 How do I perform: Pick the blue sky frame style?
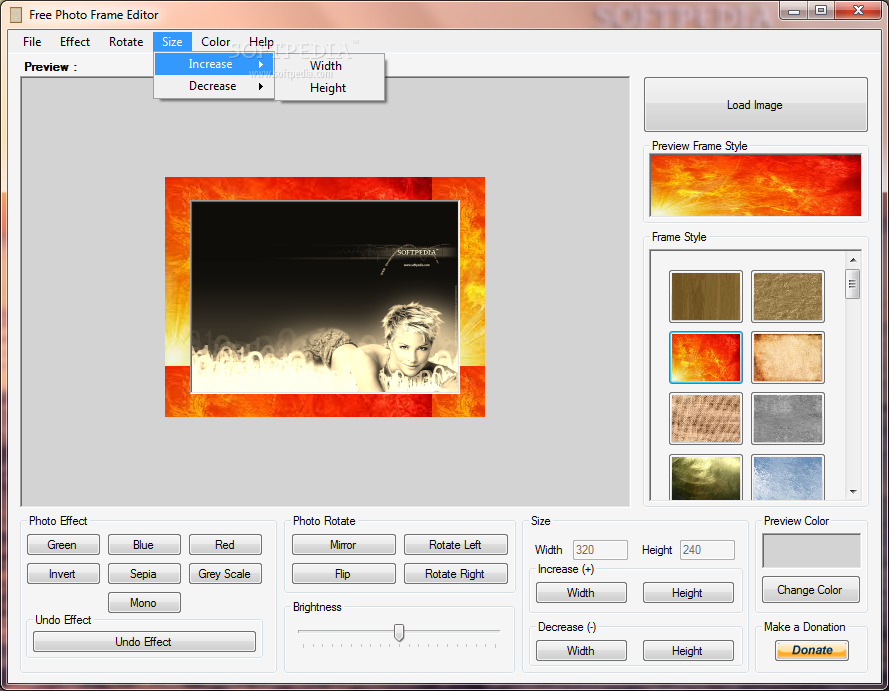(x=788, y=477)
